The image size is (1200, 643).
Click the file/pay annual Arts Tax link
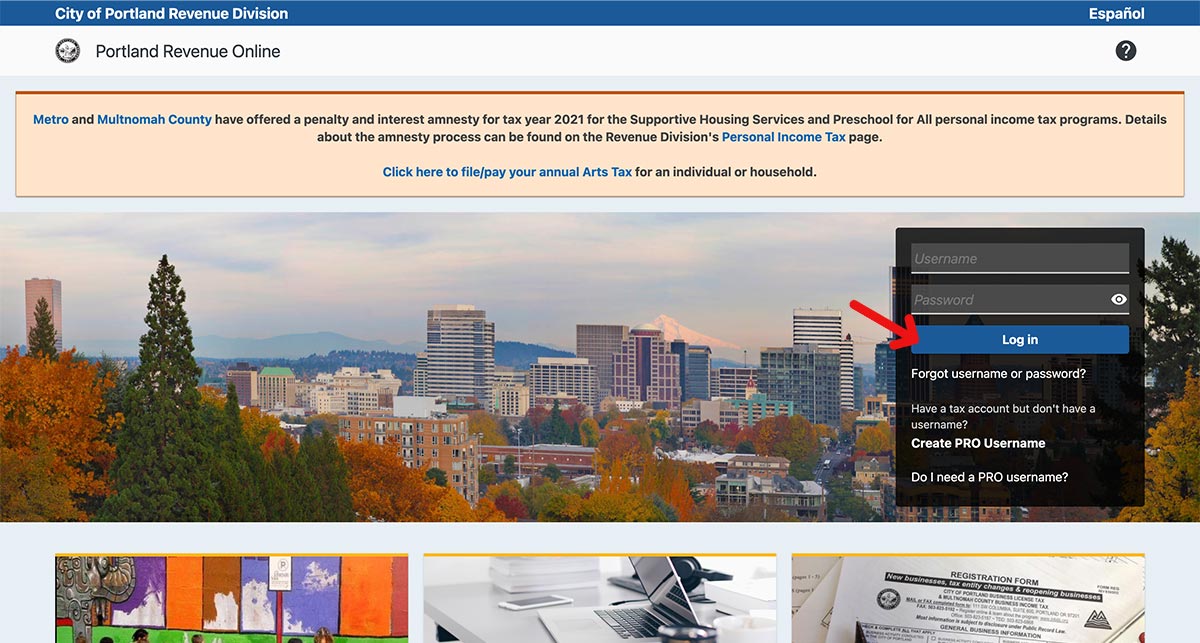(507, 172)
